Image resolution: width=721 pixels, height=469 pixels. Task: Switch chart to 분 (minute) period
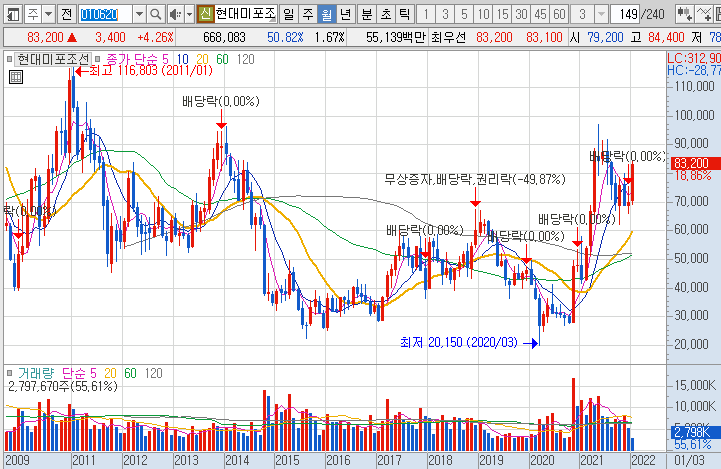coord(366,14)
